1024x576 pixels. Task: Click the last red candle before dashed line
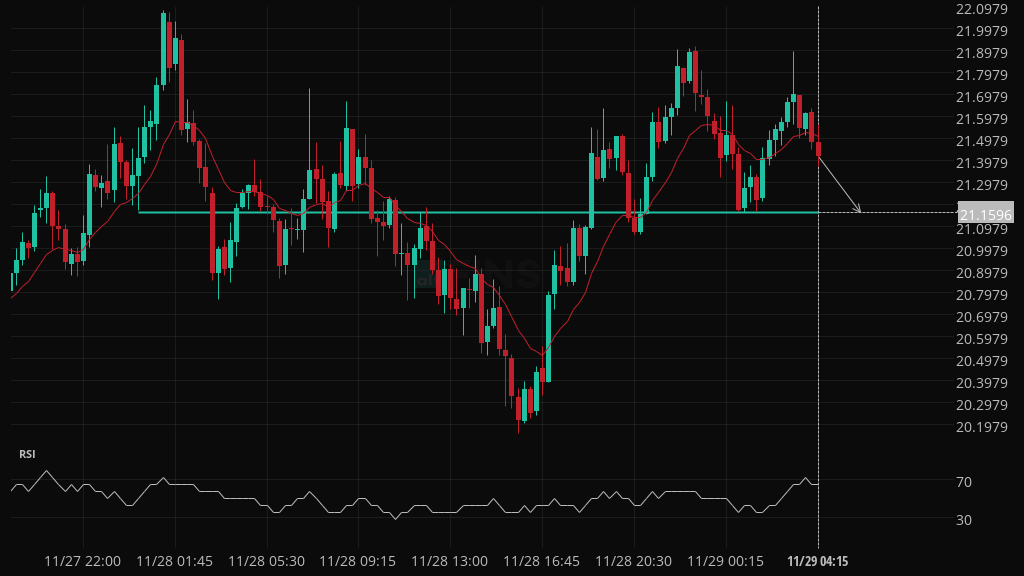point(818,149)
